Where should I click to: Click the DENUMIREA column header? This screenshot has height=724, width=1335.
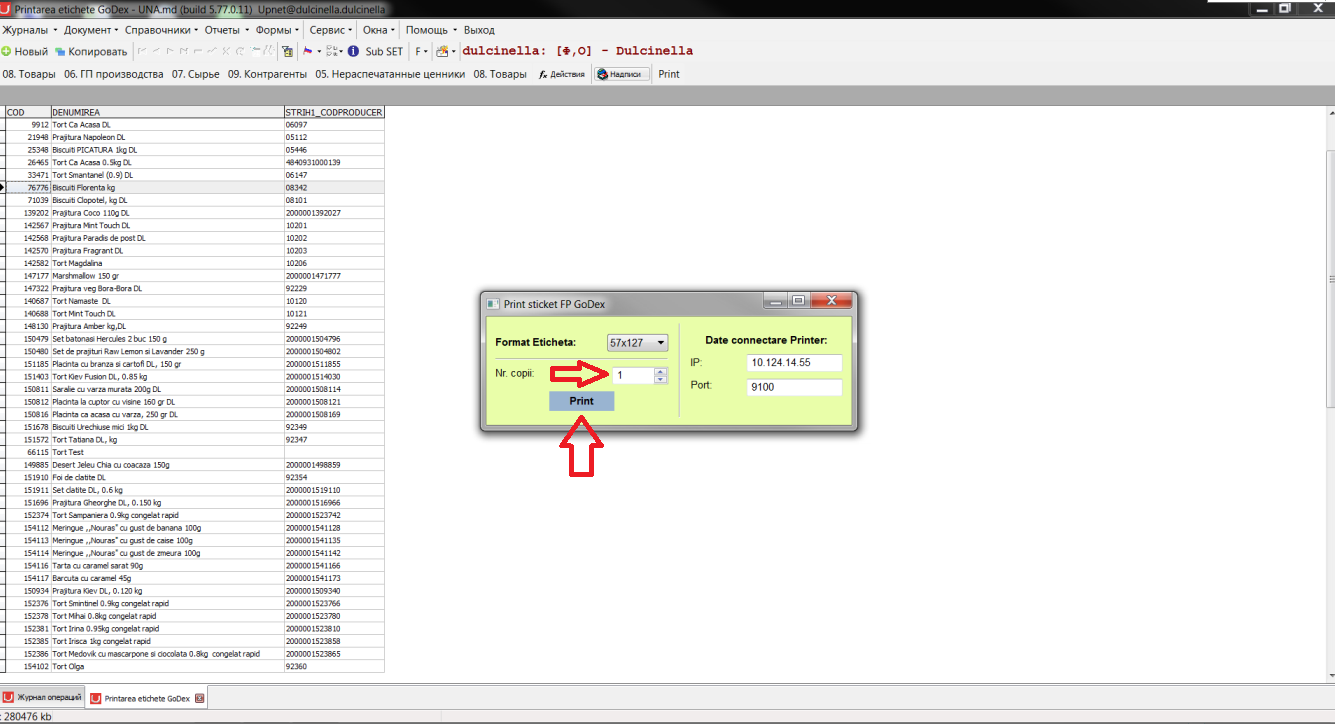click(x=167, y=112)
